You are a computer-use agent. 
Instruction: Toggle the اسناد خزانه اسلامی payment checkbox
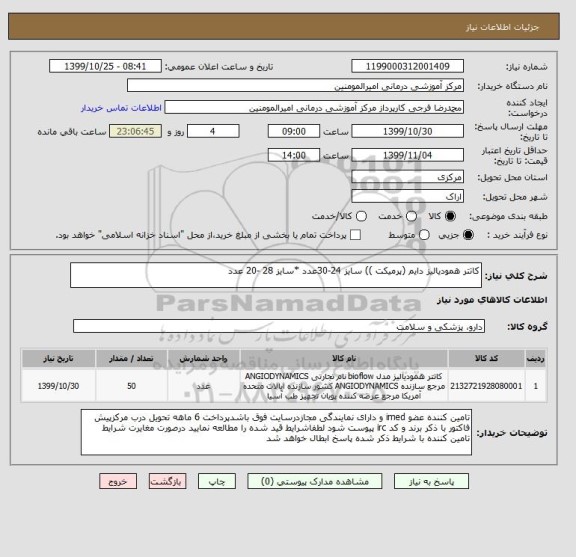pos(355,235)
